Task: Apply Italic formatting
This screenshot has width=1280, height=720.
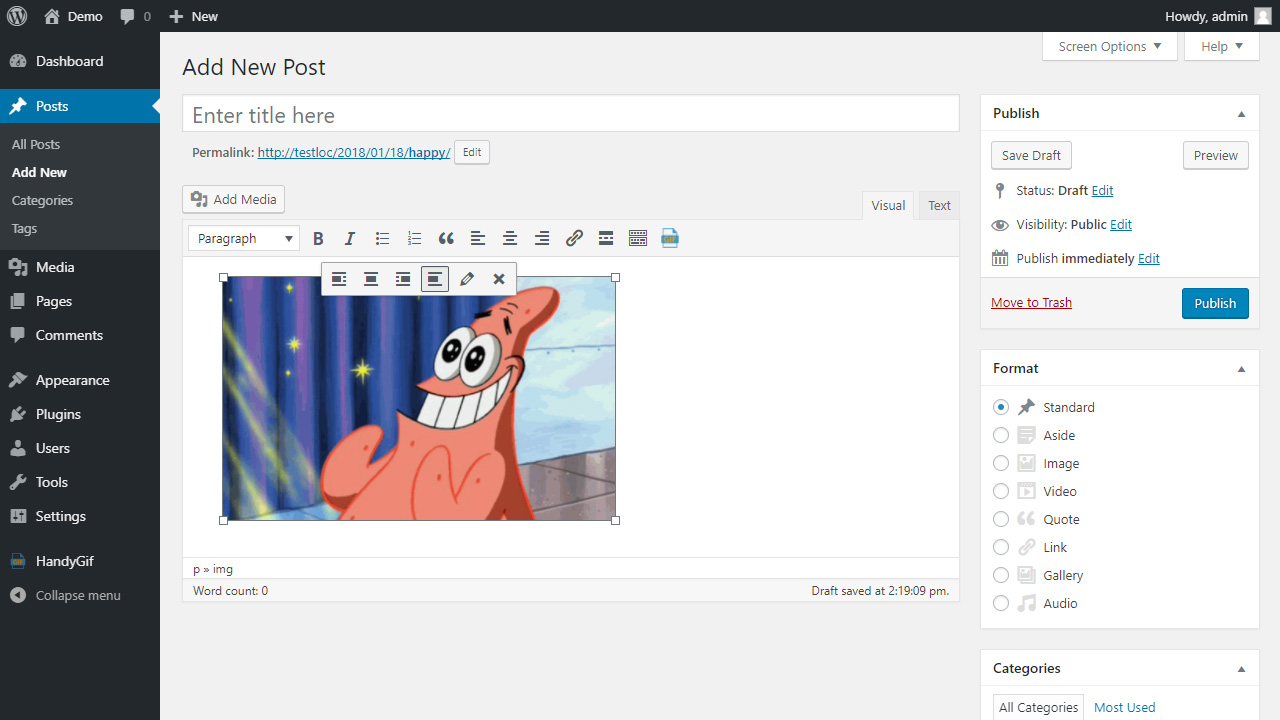Action: click(x=350, y=238)
